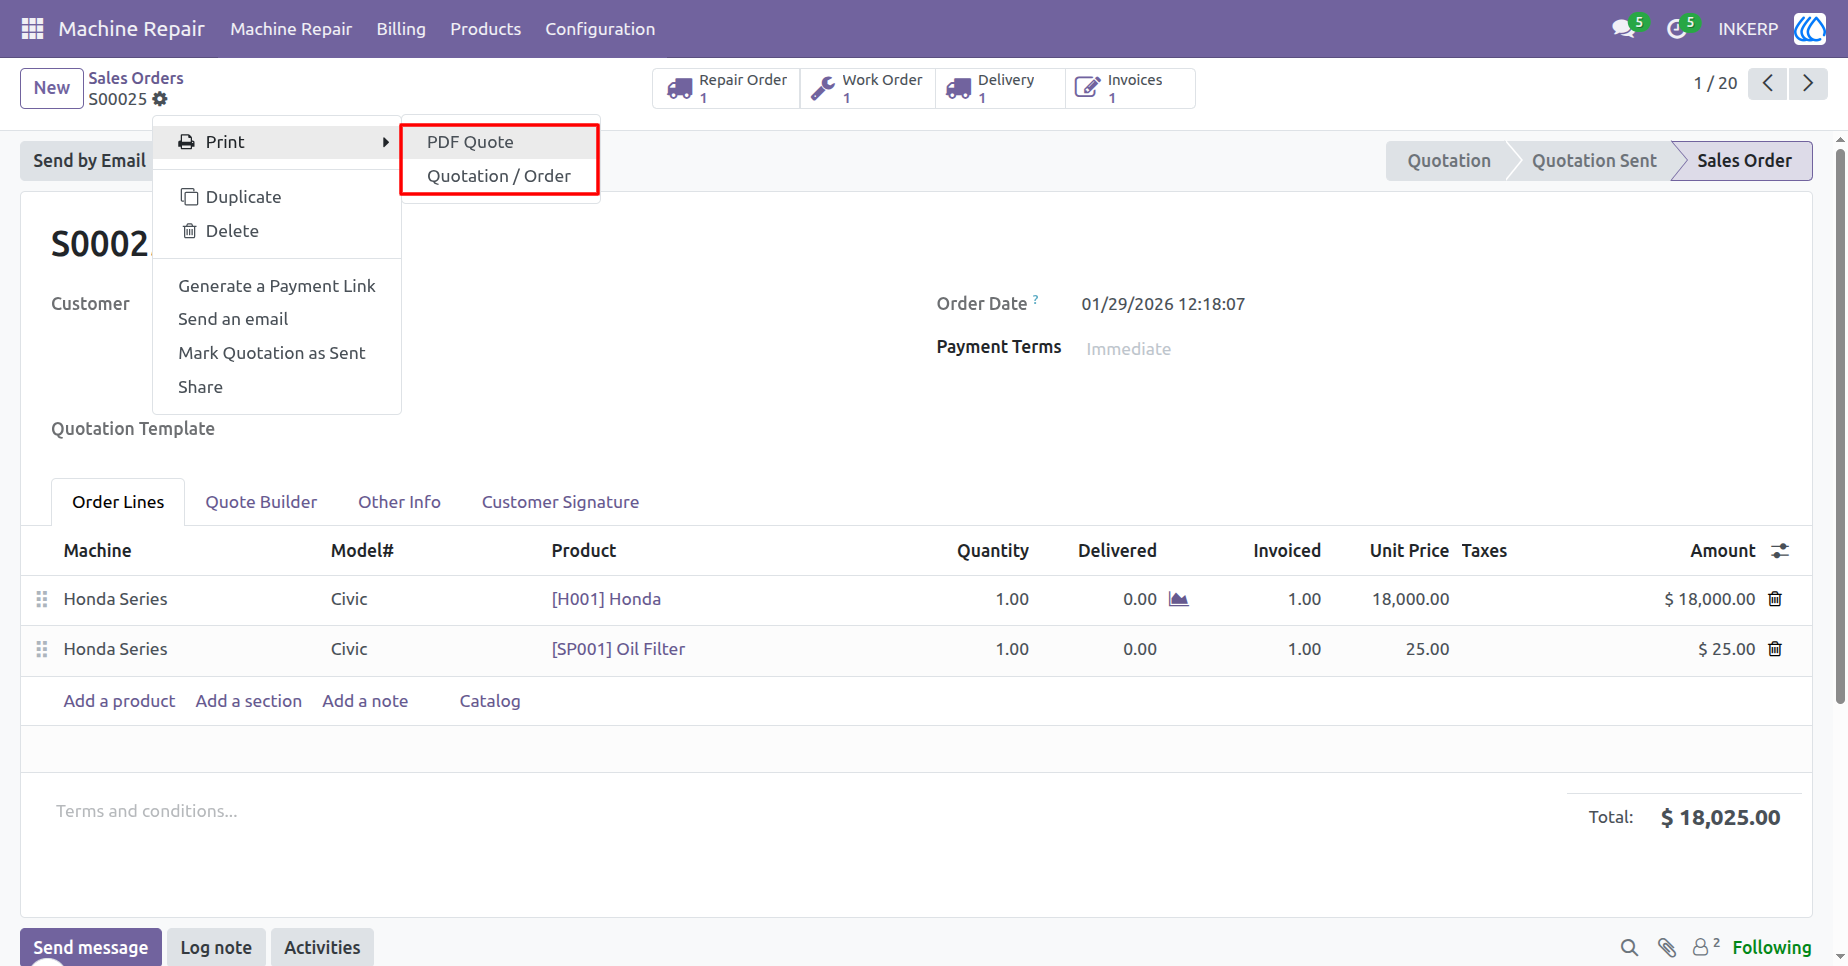The width and height of the screenshot is (1848, 966).
Task: Open the activities clock icon
Action: point(1677,29)
